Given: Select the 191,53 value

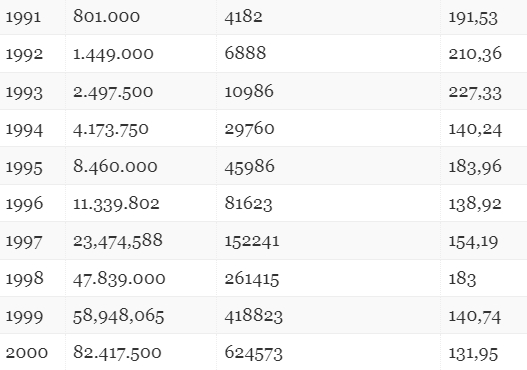Looking at the screenshot, I should click(x=473, y=18).
